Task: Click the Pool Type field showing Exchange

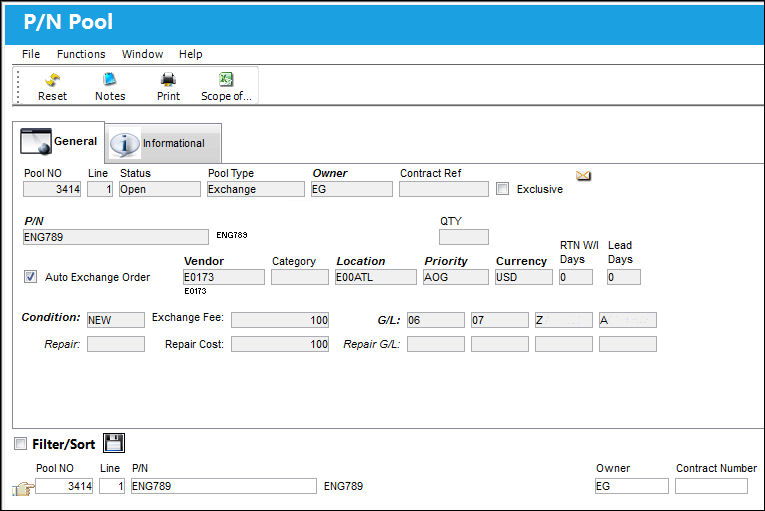Action: click(x=256, y=189)
